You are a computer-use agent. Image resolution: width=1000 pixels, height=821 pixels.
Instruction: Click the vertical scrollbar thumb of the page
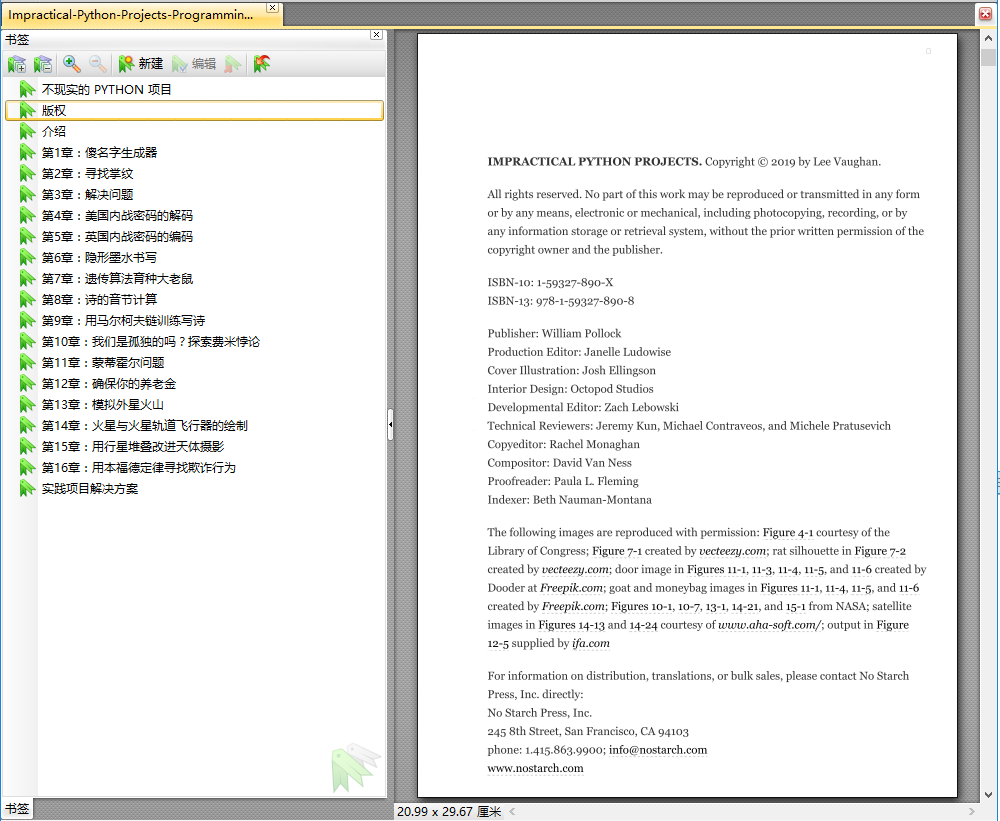[988, 57]
